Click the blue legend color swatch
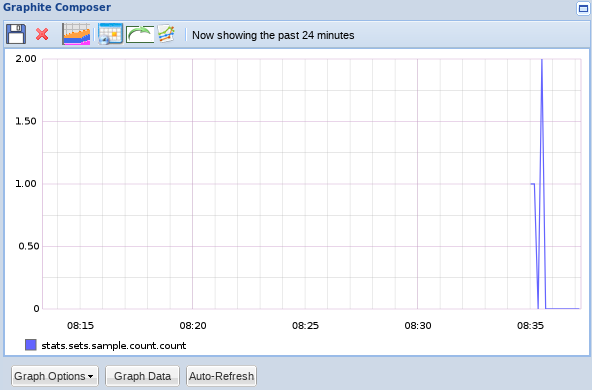 pos(31,345)
